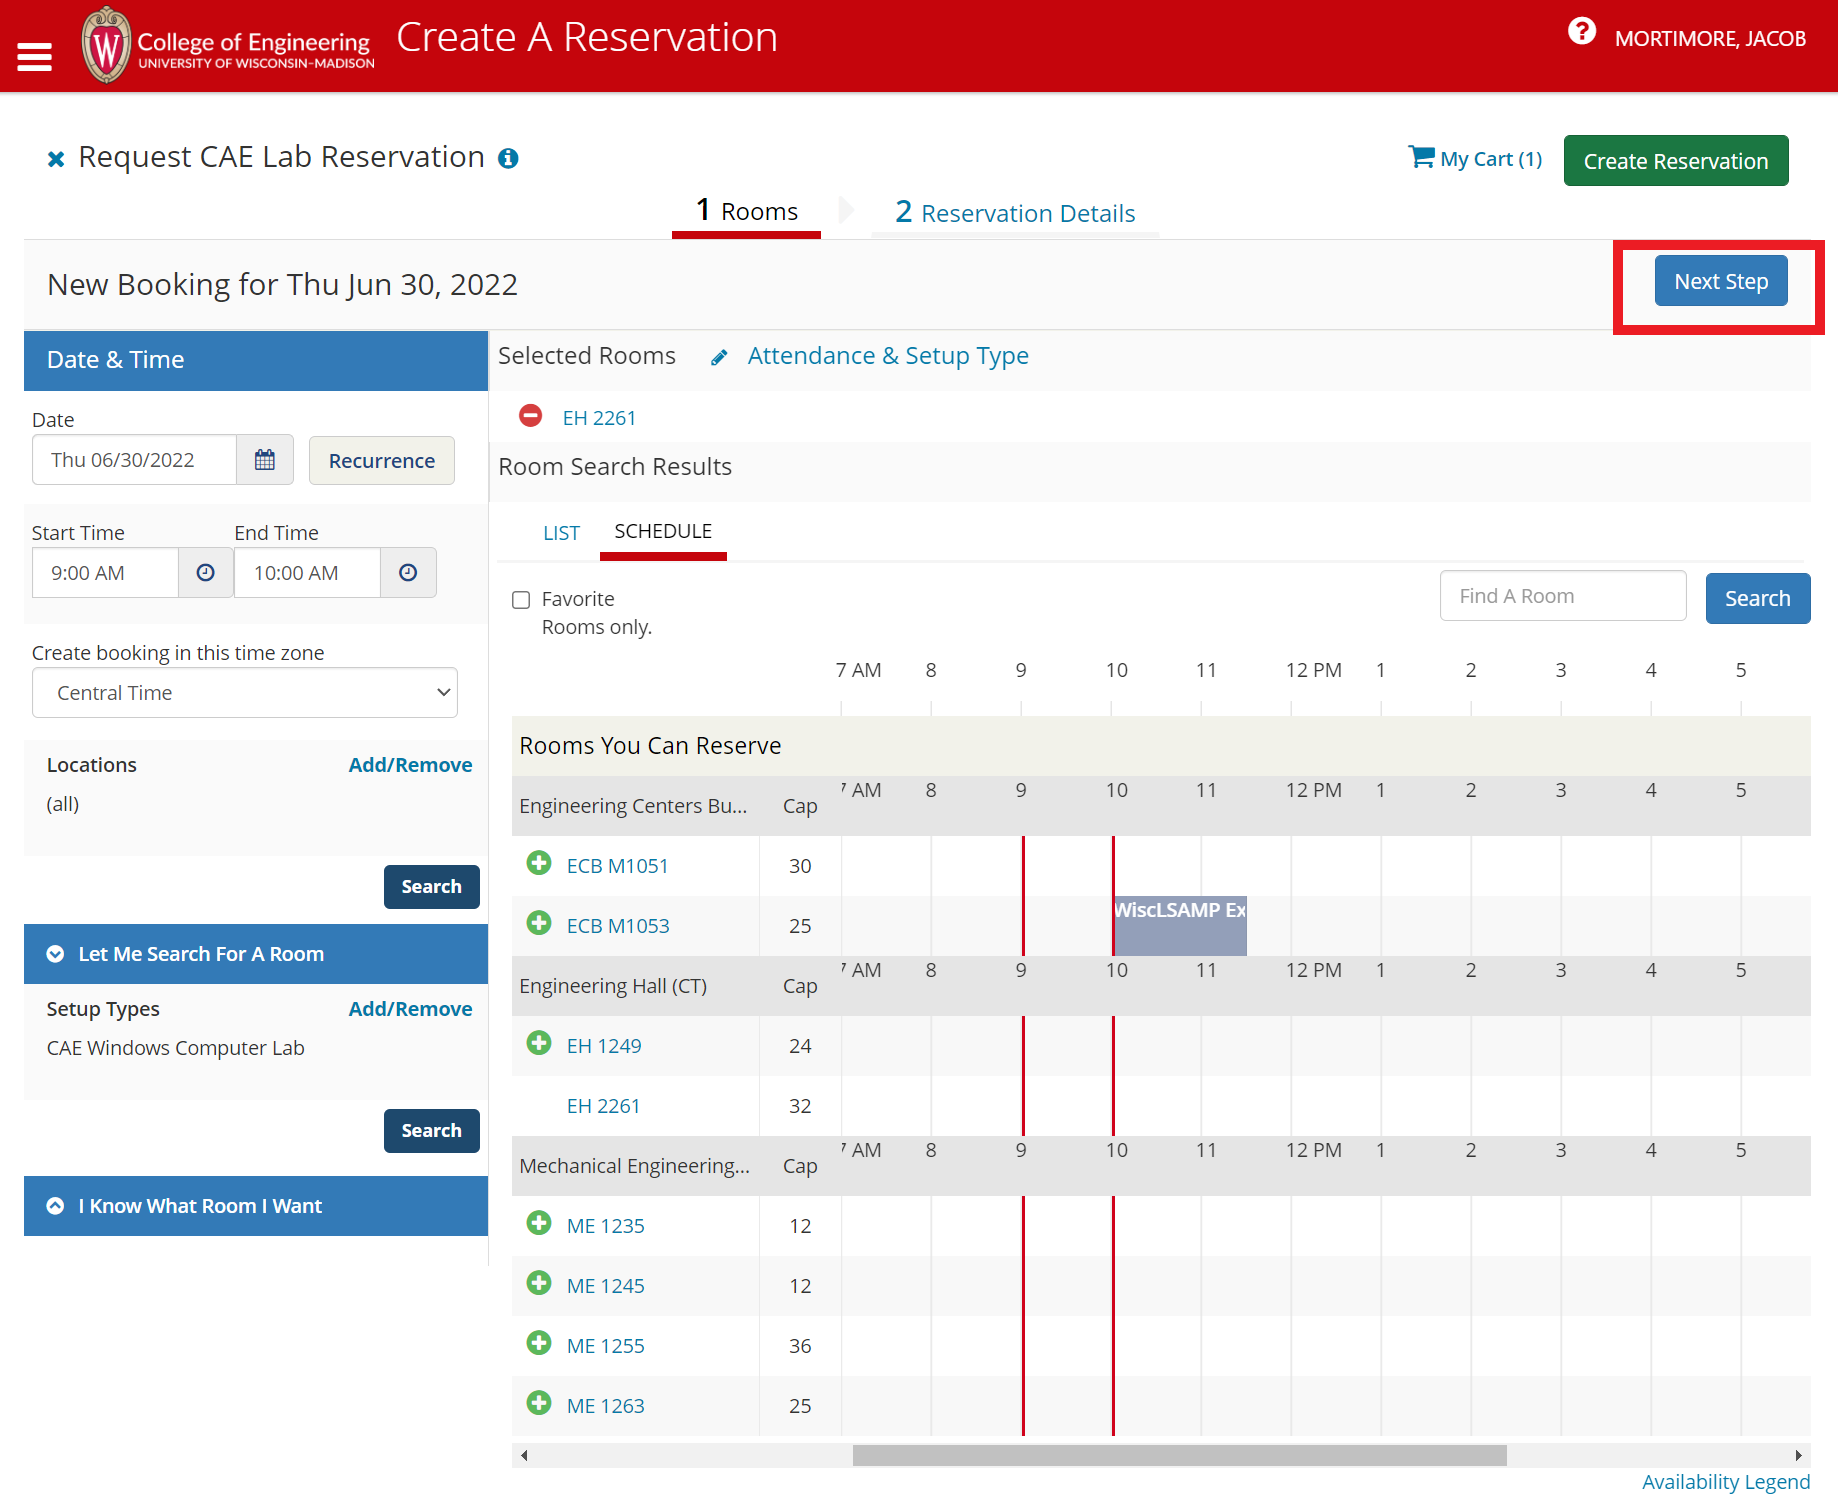Open ECB M1051 room details

(x=617, y=866)
